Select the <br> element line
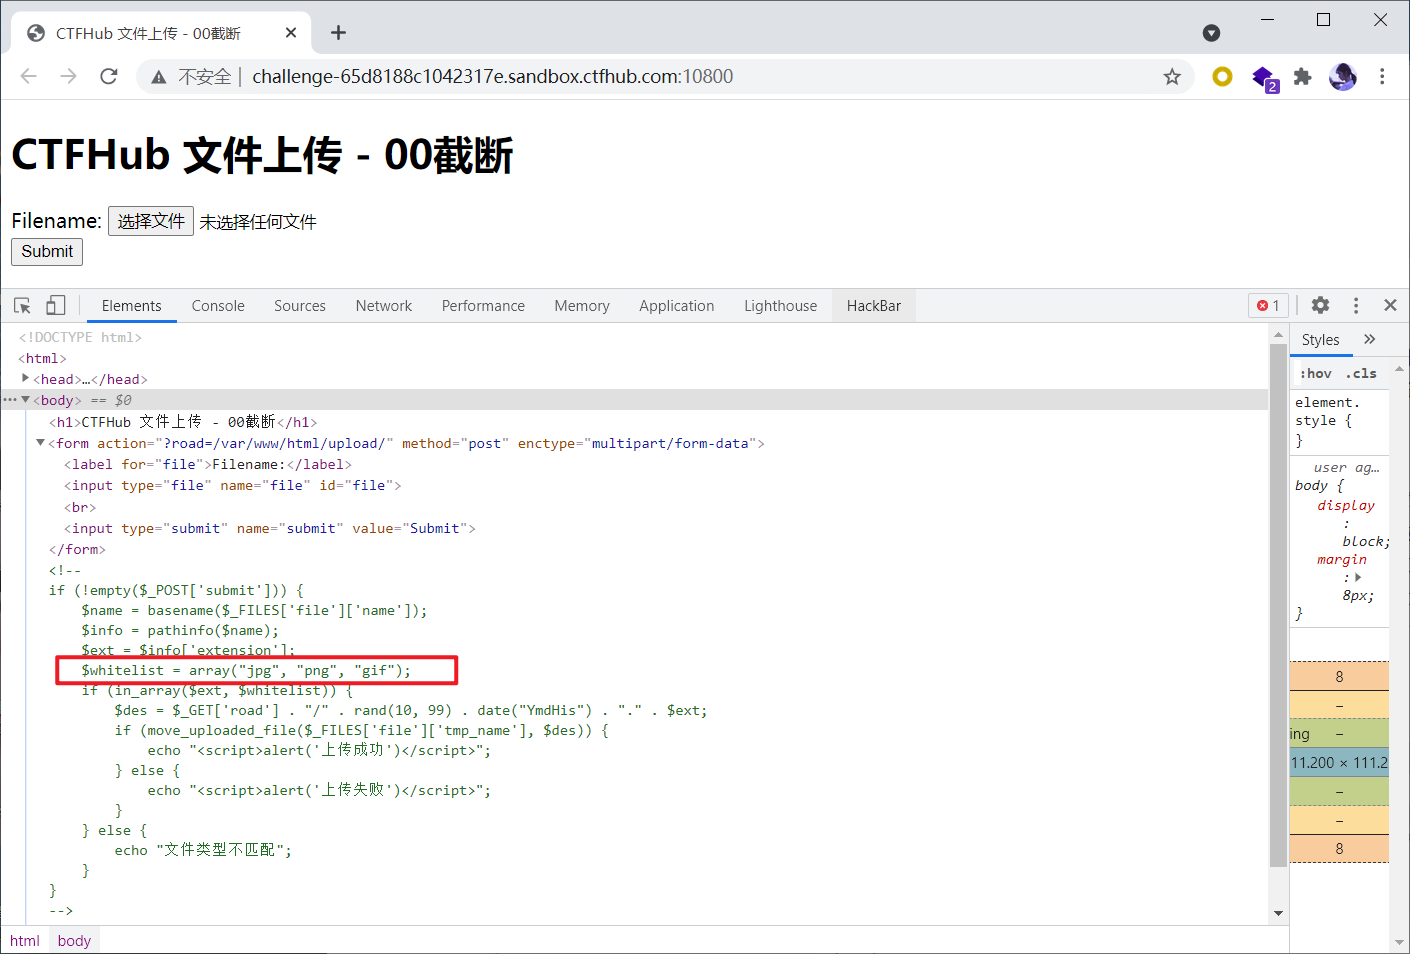The height and width of the screenshot is (954, 1410). (x=80, y=507)
